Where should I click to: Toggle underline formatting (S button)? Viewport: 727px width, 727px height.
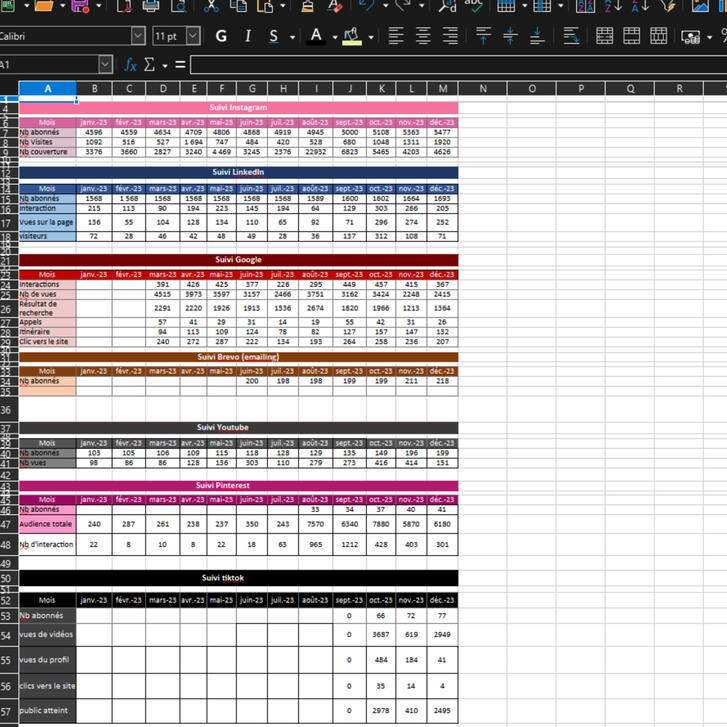click(274, 36)
